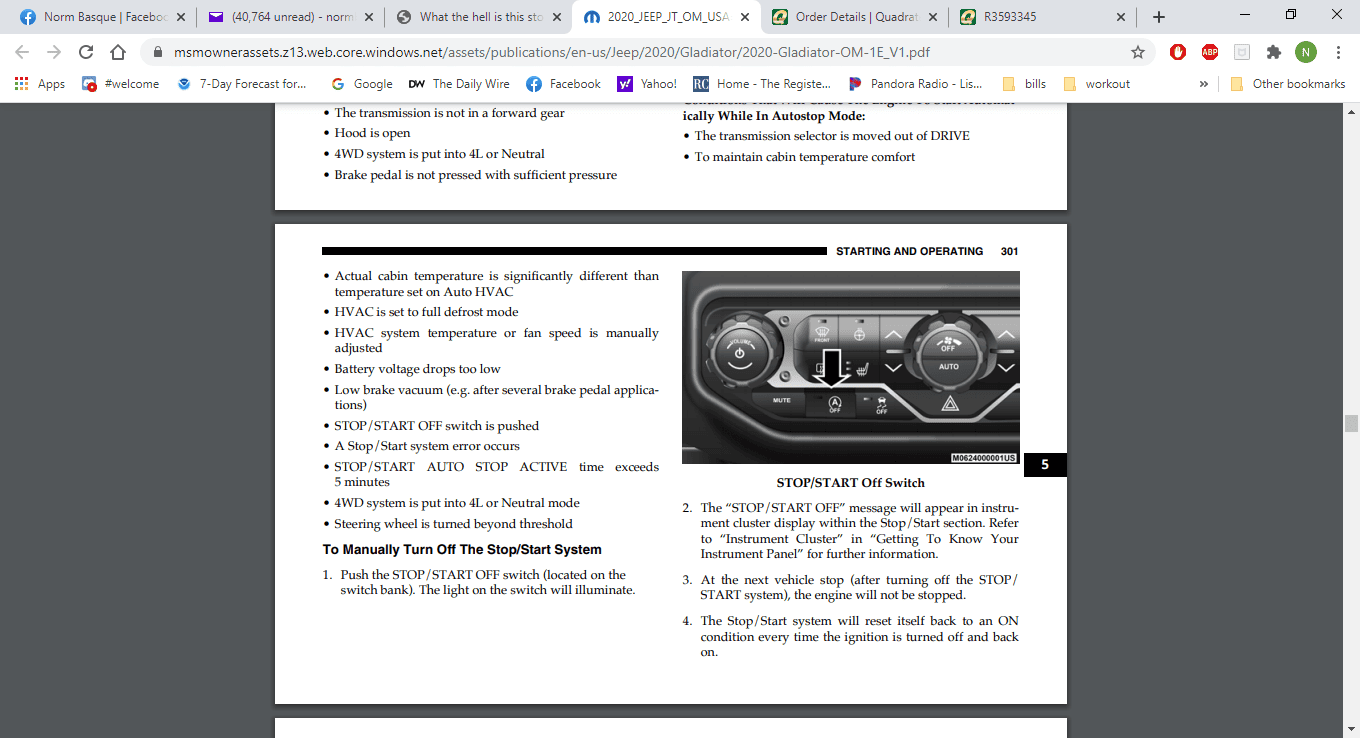The height and width of the screenshot is (738, 1360).
Task: Click 'Battery voltage drops too low' bullet
Action: point(417,369)
